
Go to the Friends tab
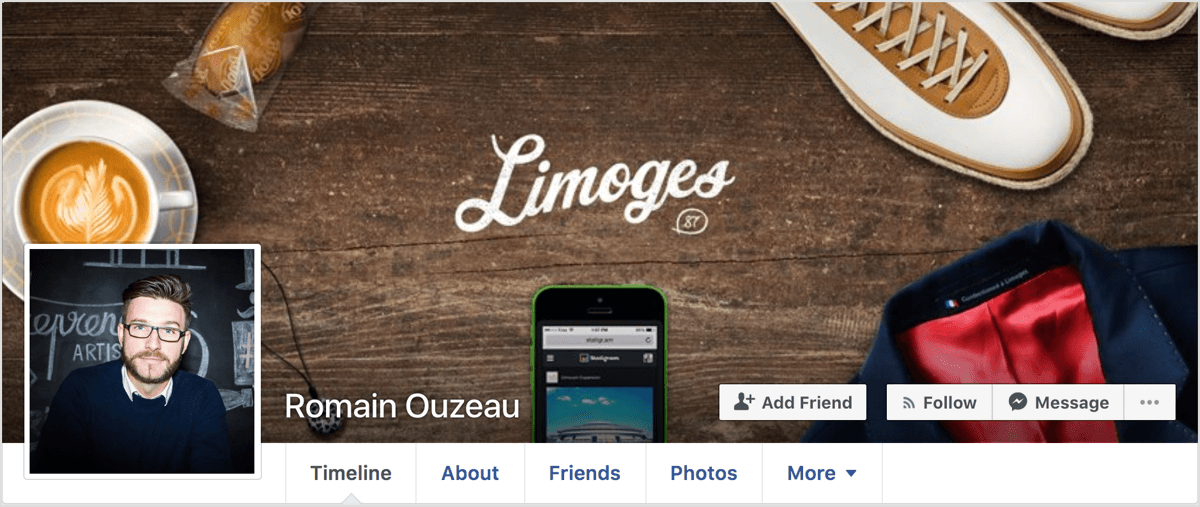click(585, 473)
